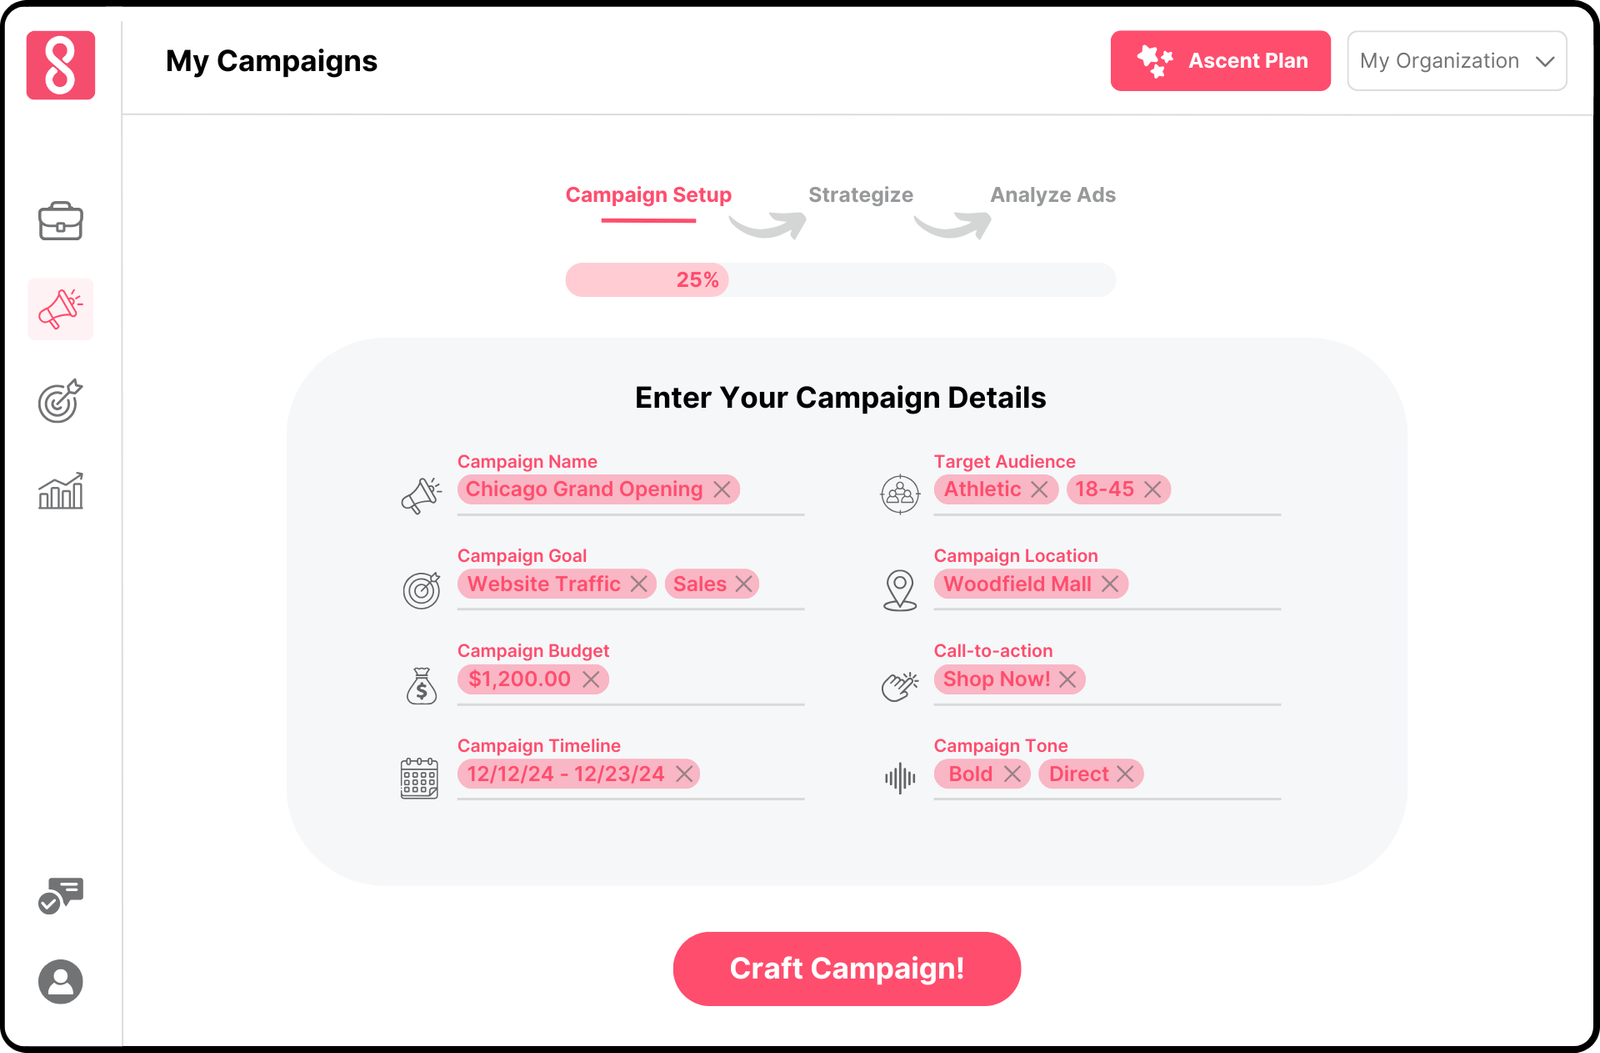Image resolution: width=1600 pixels, height=1053 pixels.
Task: Remove the Athletic target audience tag
Action: click(1040, 489)
